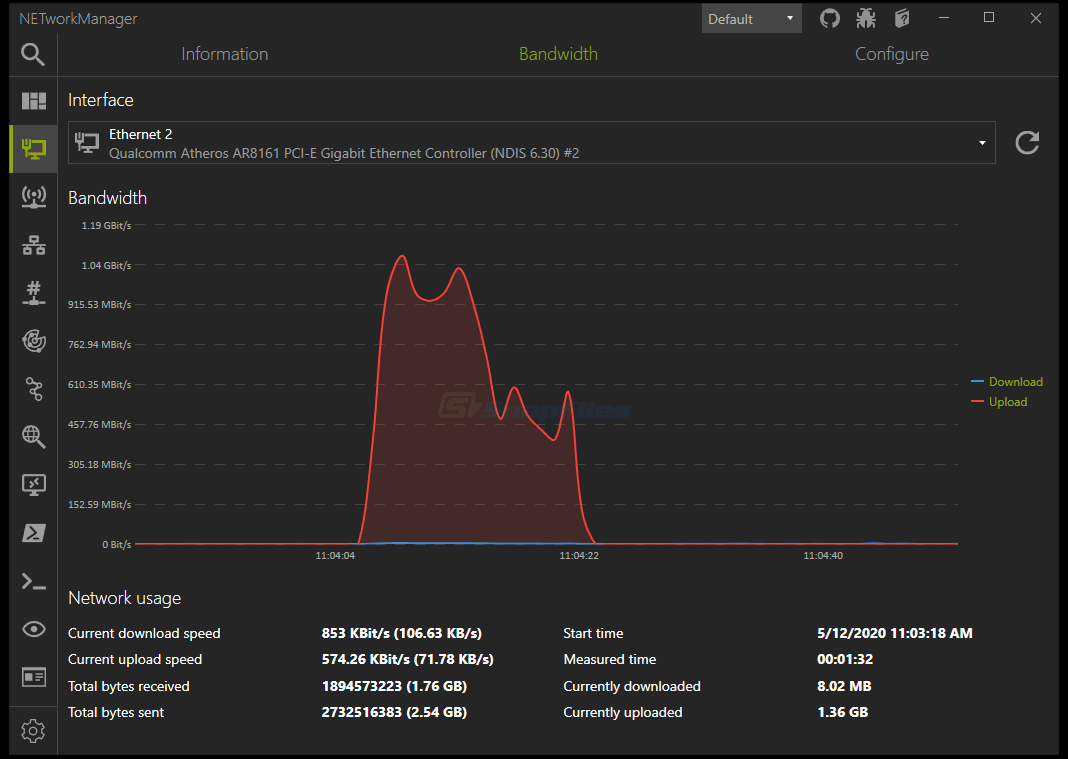Open the WiFi tool icon

point(33,196)
